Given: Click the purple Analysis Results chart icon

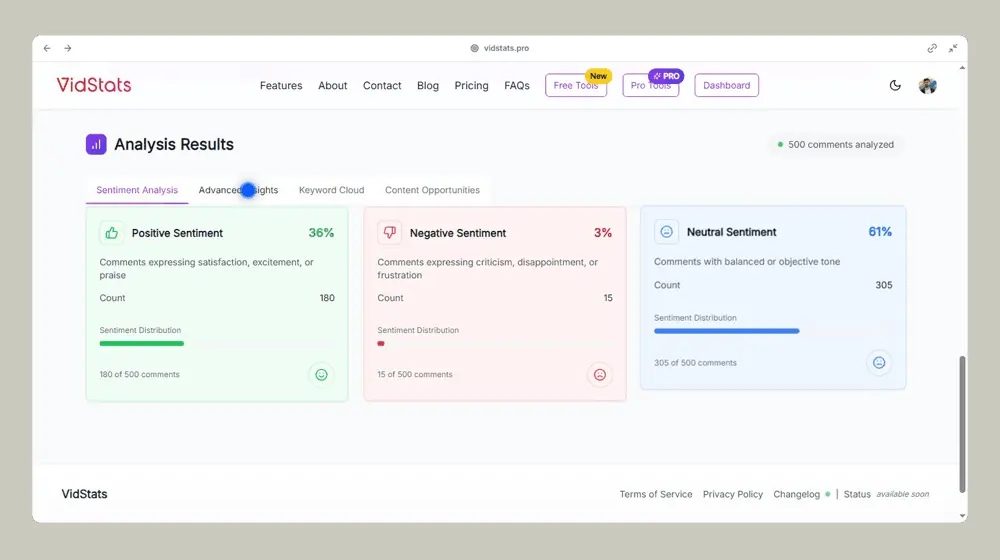Looking at the screenshot, I should [96, 145].
